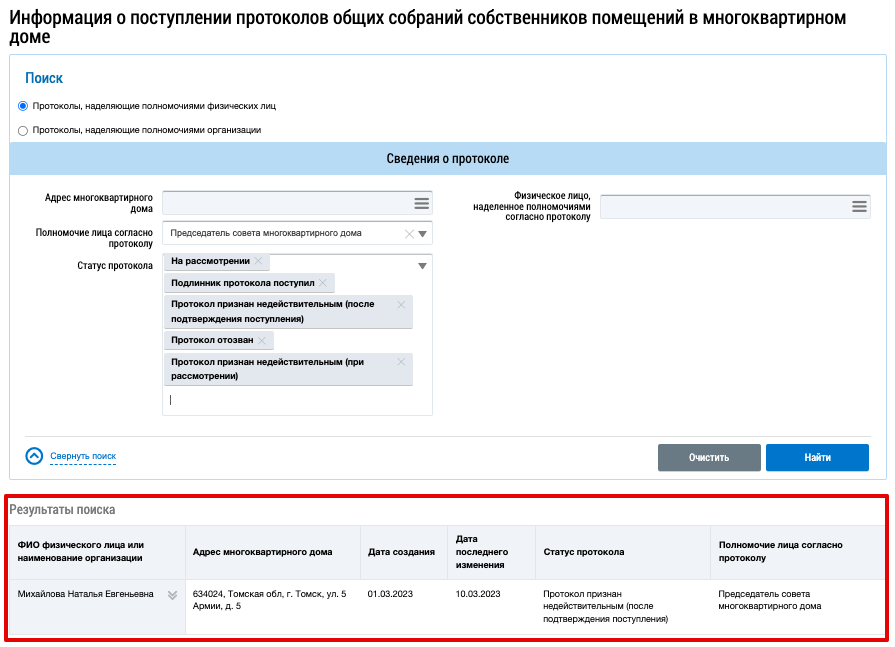Open list icon in physical person field
The height and width of the screenshot is (647, 895).
pyautogui.click(x=859, y=206)
